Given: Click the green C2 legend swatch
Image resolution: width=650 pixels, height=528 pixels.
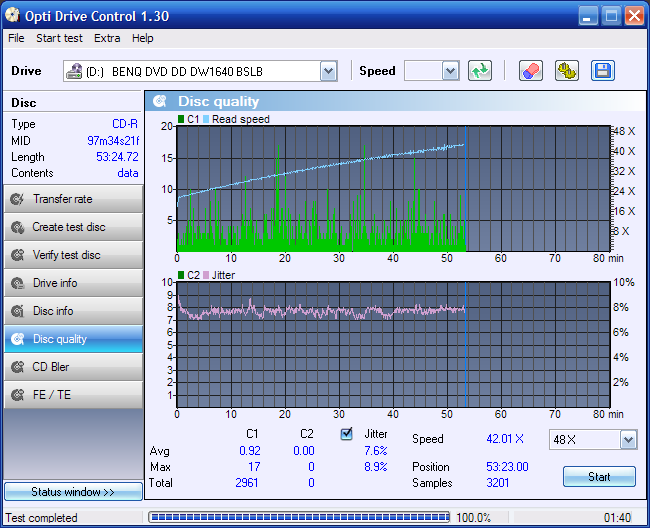Looking at the screenshot, I should [x=181, y=275].
